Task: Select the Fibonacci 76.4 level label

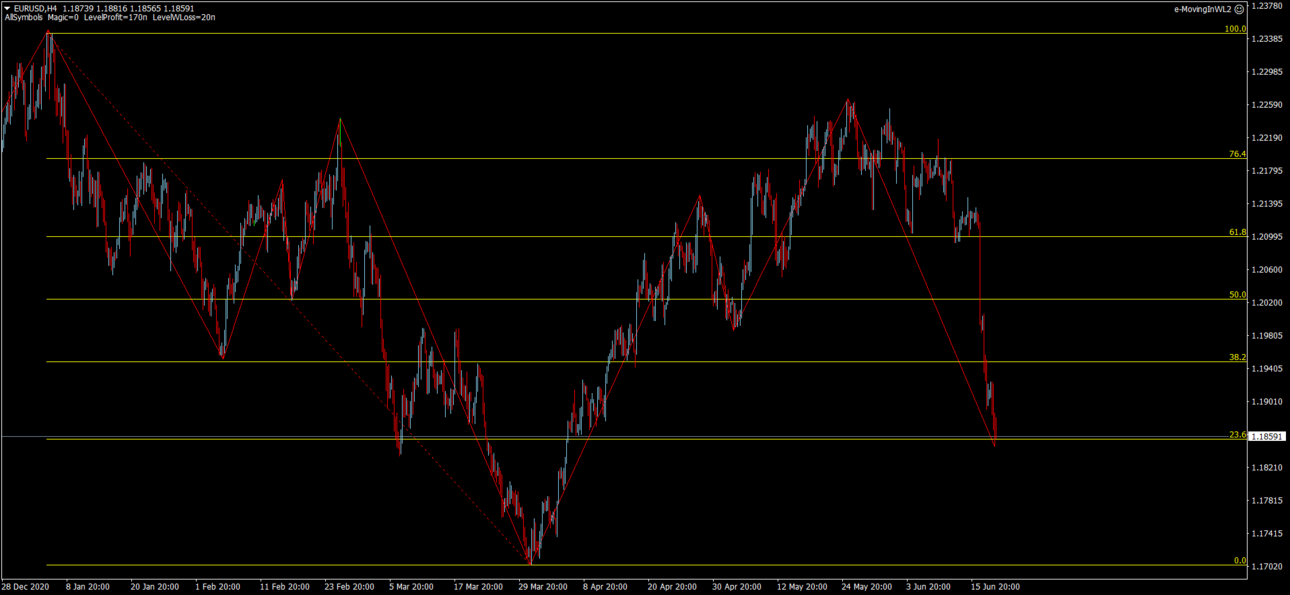Action: (x=1237, y=154)
